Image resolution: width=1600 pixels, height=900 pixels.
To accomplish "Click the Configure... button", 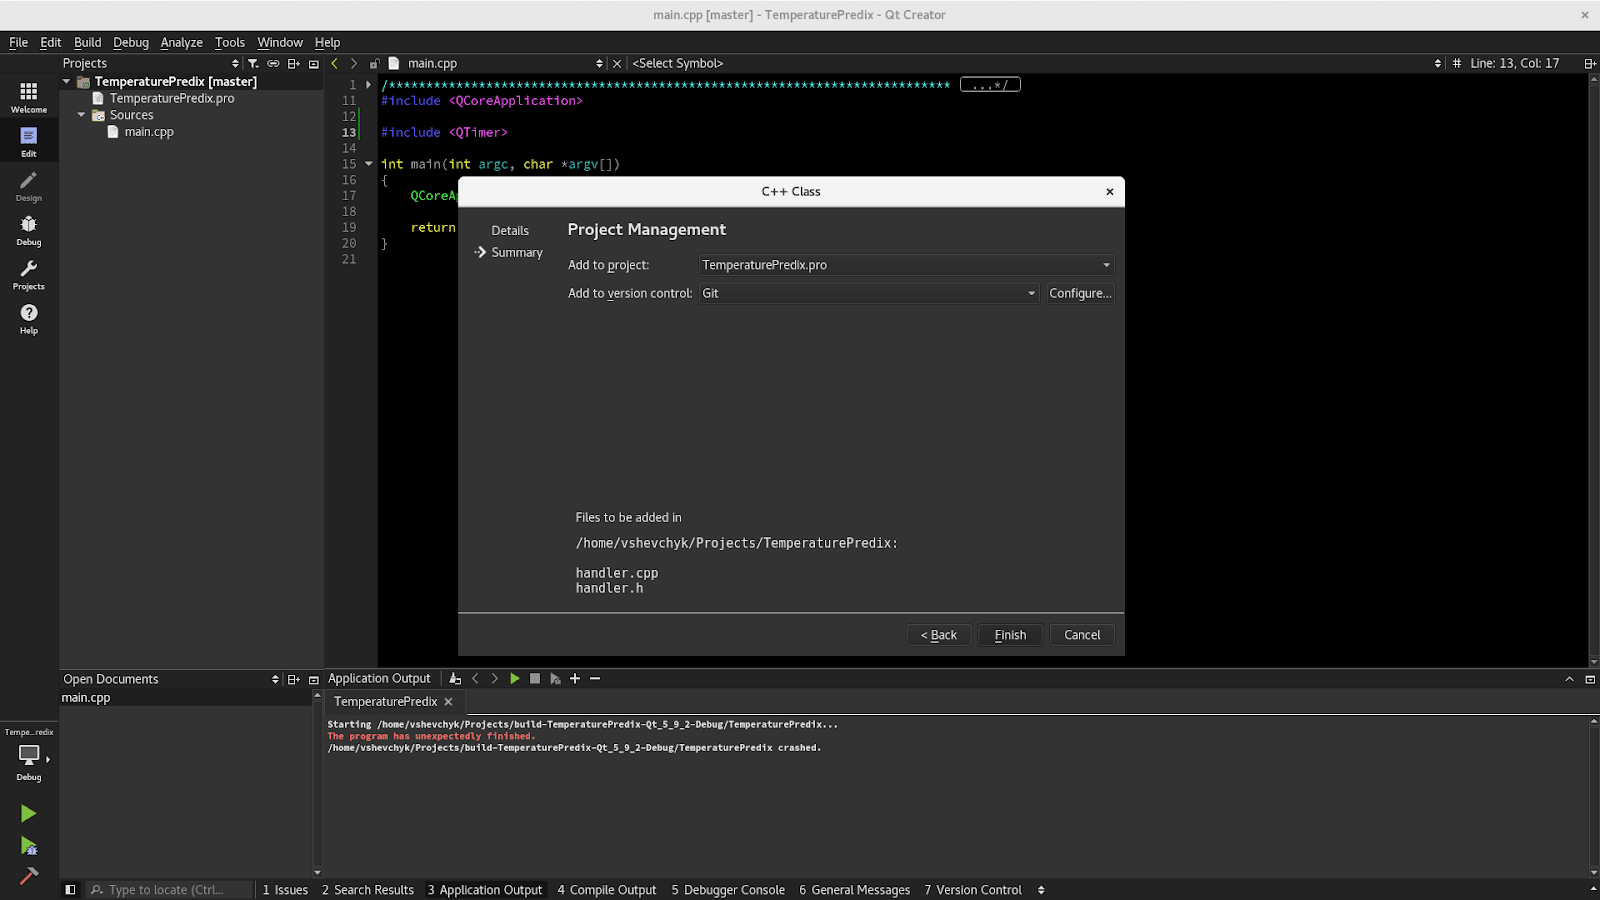I will 1080,293.
